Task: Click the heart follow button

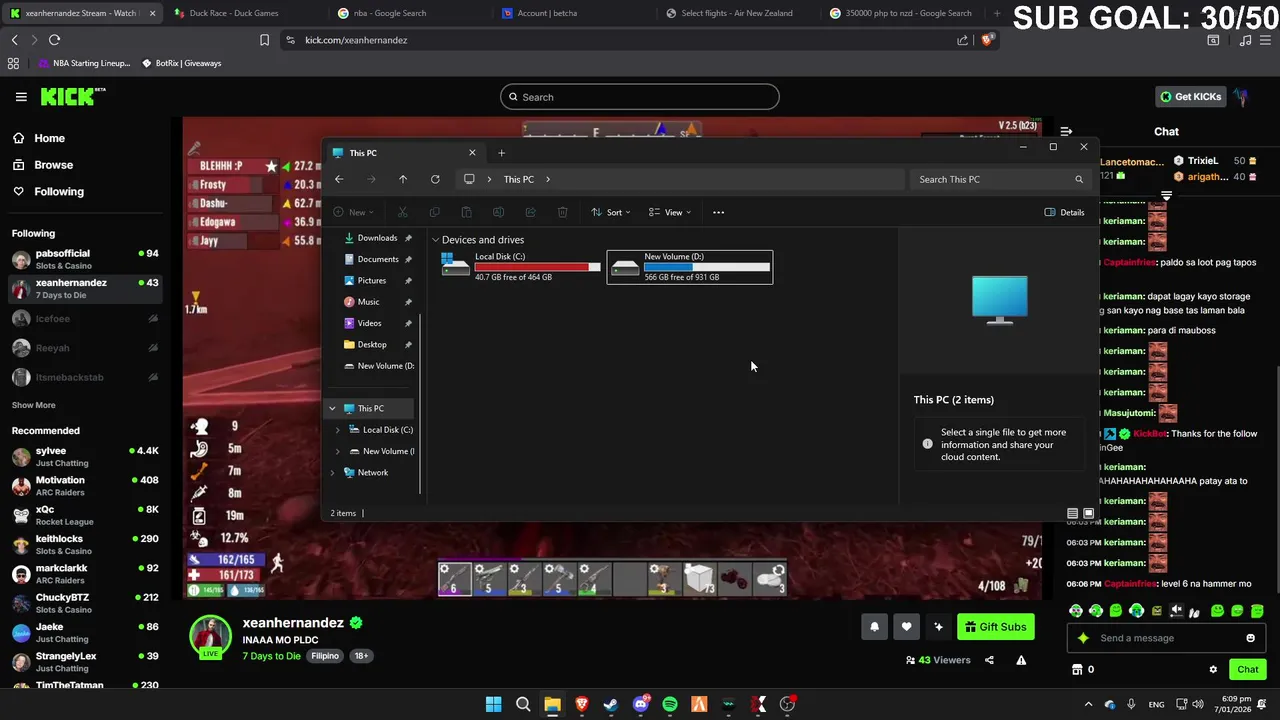Action: click(906, 627)
